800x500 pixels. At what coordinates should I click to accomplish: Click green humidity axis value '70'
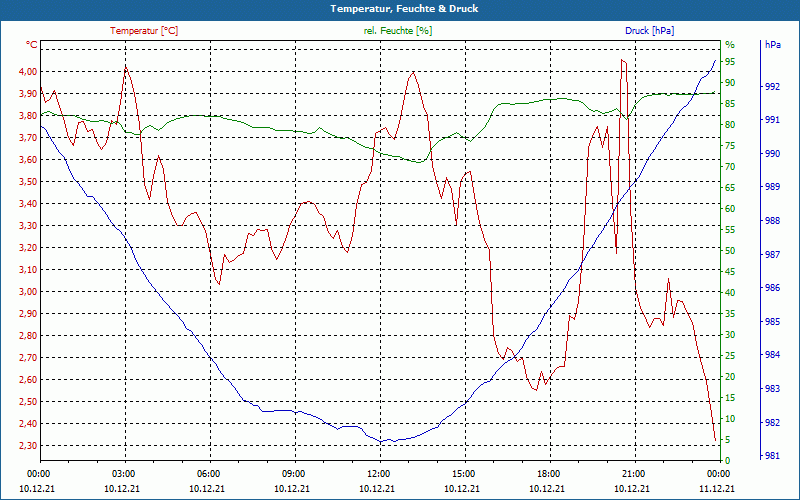(730, 167)
